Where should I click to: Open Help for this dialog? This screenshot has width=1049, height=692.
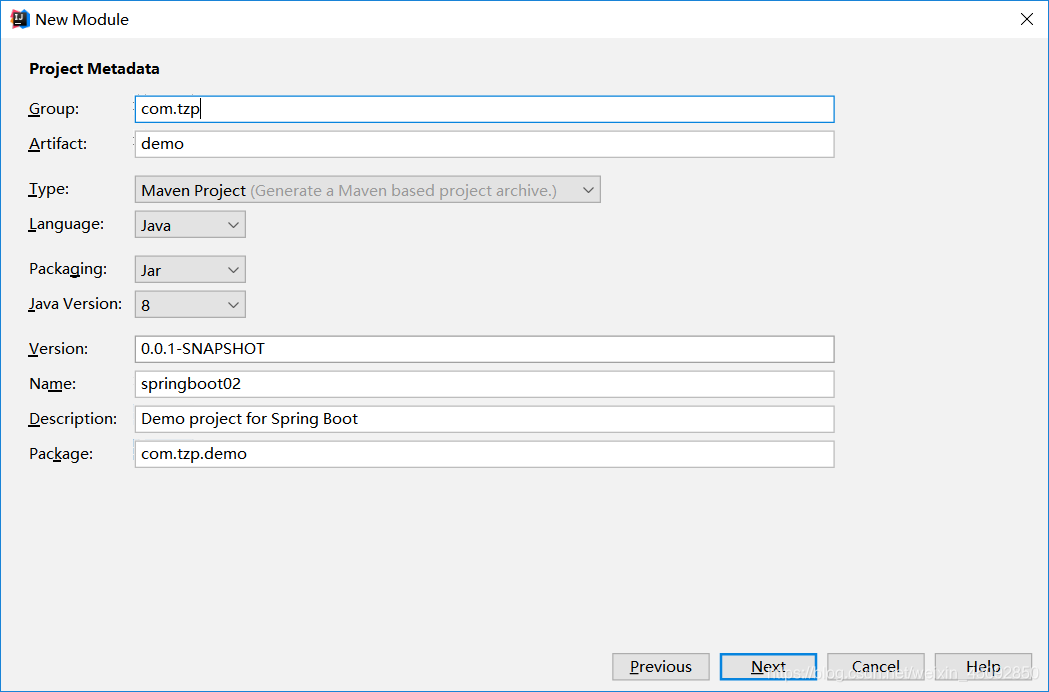[x=983, y=667]
